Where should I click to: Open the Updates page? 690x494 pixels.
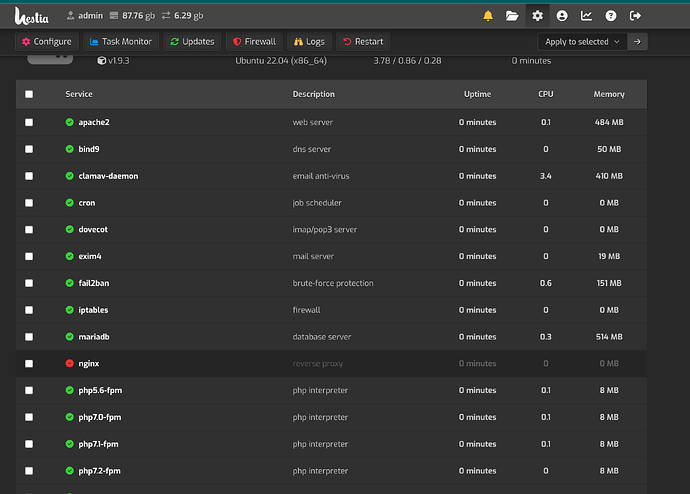click(192, 42)
